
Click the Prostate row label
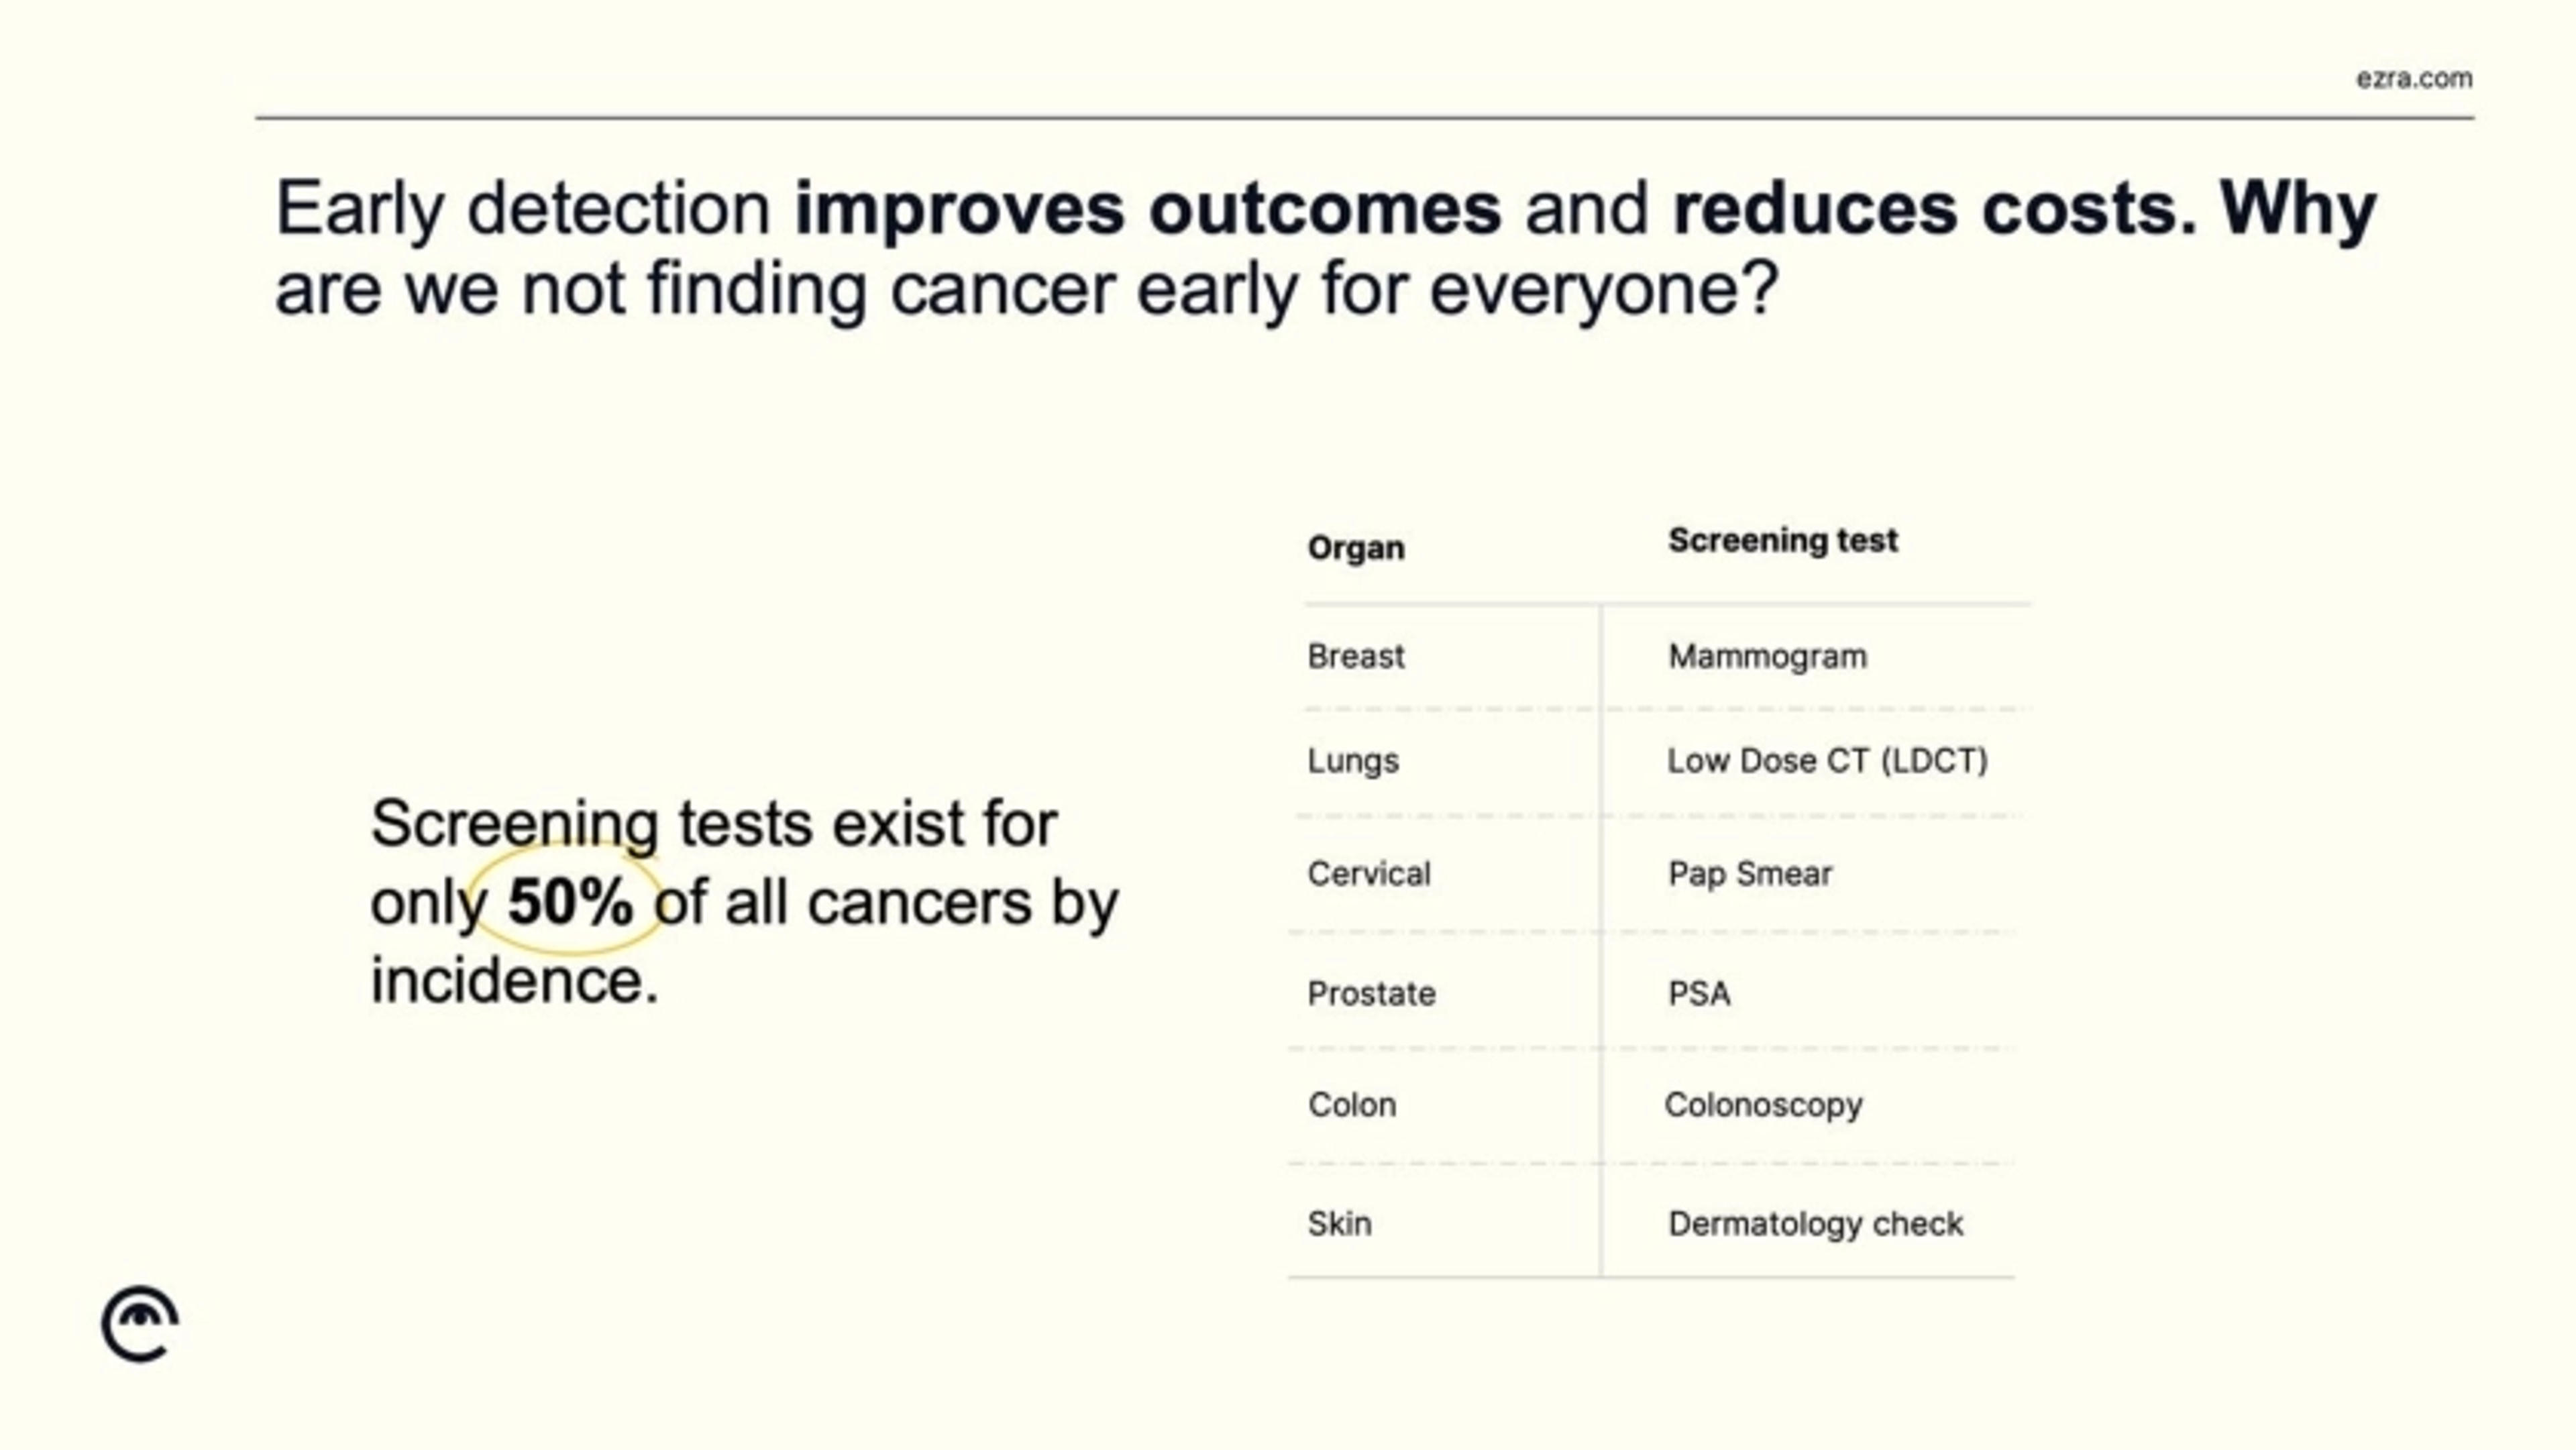(1371, 994)
